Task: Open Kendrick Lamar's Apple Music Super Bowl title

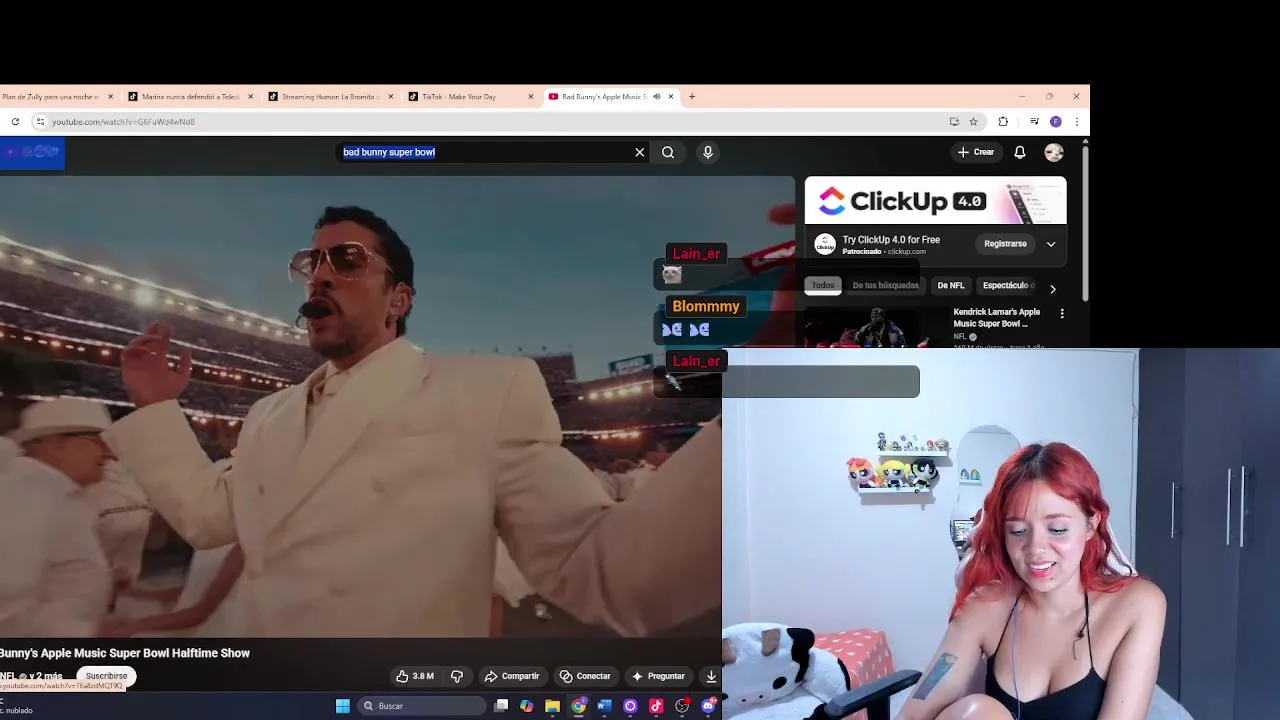Action: pos(997,318)
